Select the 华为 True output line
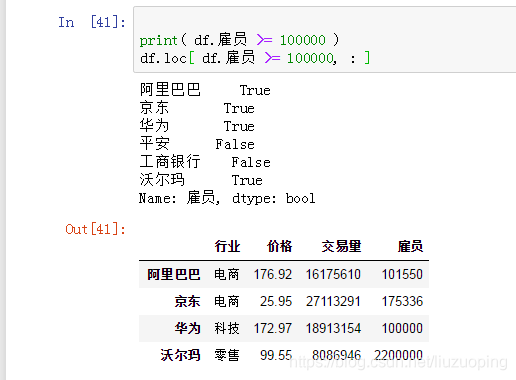Image resolution: width=516 pixels, height=380 pixels. [x=197, y=126]
